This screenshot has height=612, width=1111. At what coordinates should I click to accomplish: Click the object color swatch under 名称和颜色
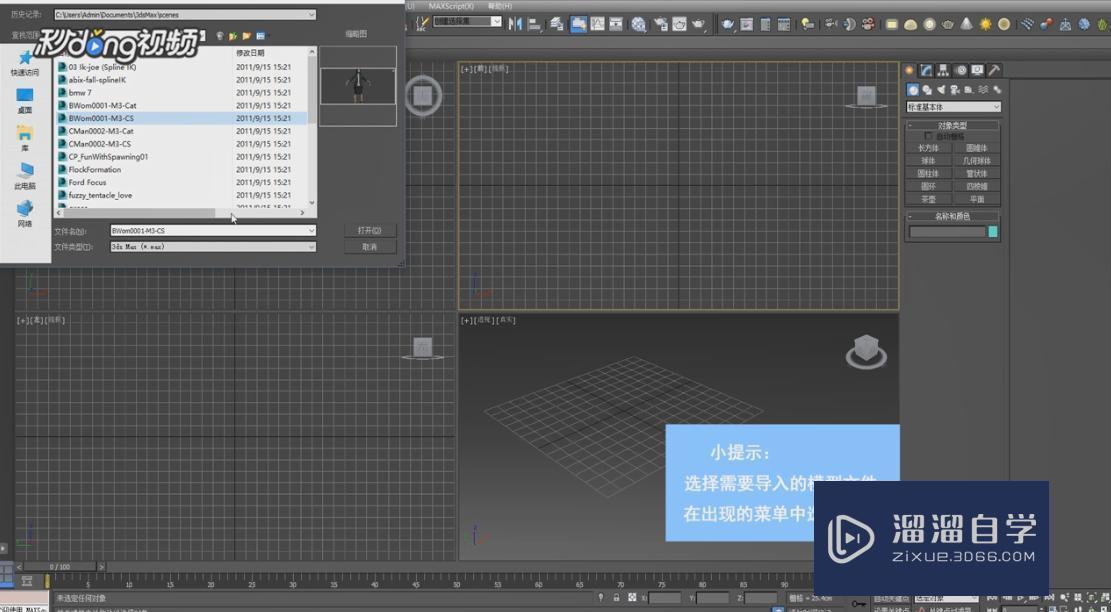pyautogui.click(x=991, y=230)
